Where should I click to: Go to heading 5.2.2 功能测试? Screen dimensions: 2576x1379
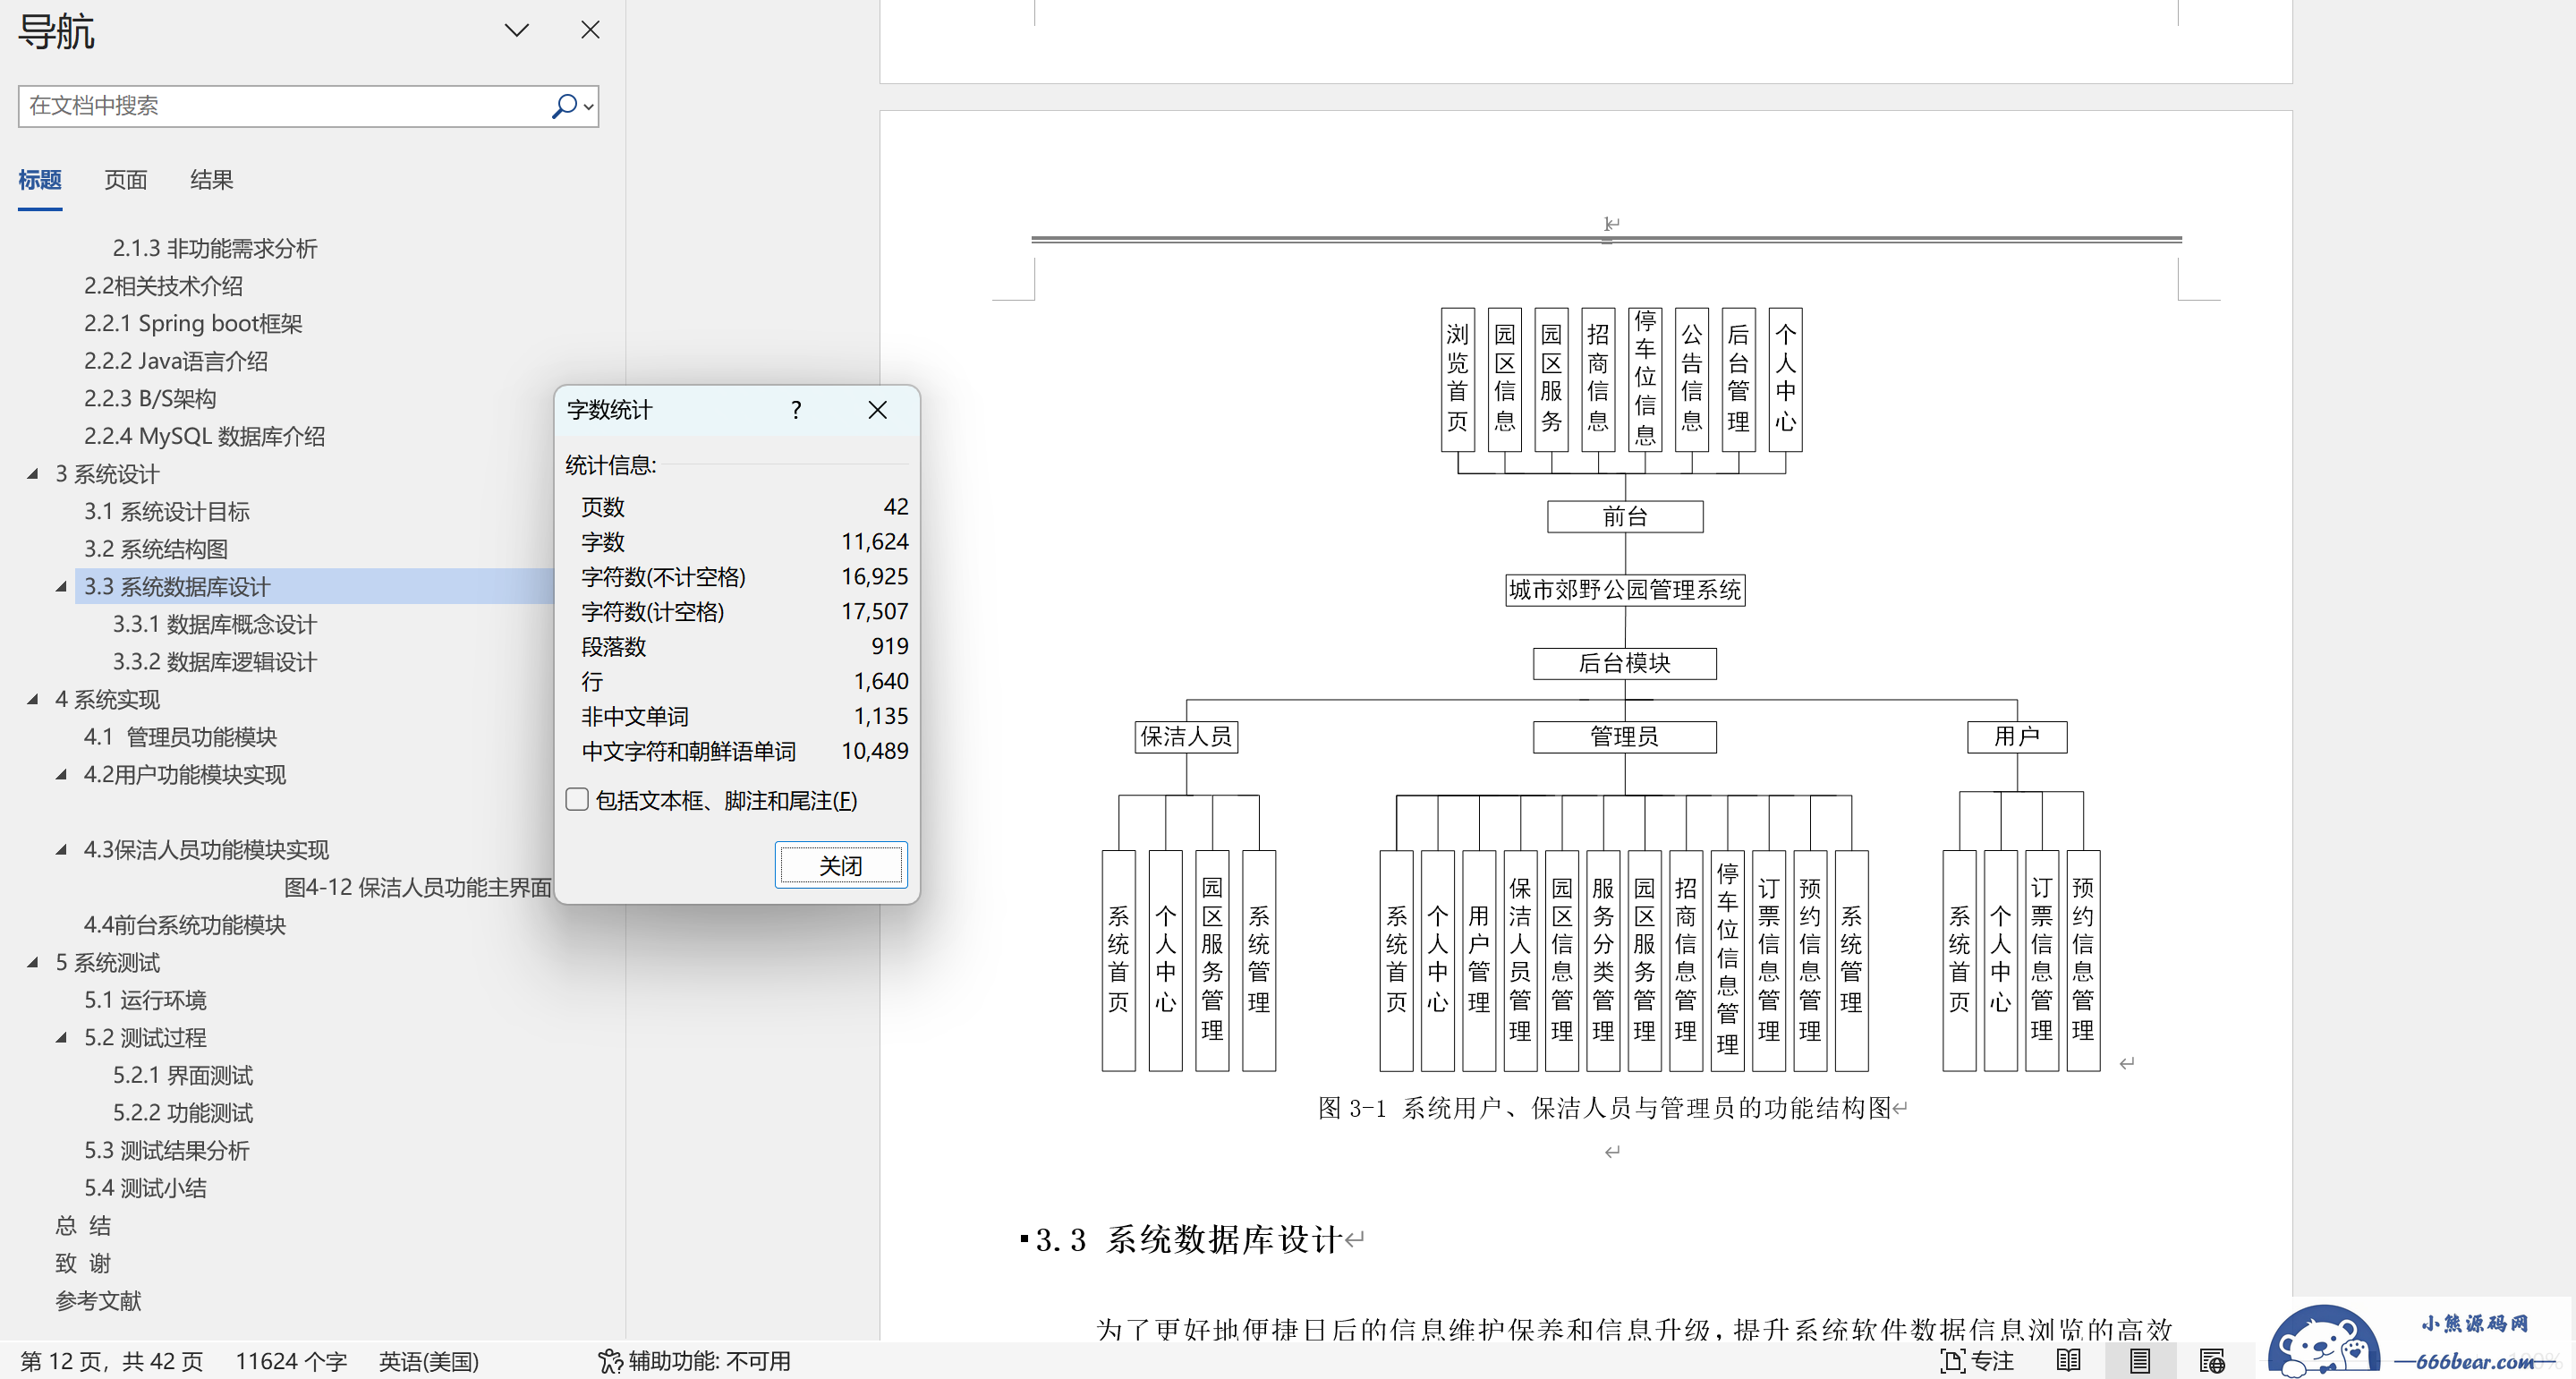pyautogui.click(x=183, y=1113)
